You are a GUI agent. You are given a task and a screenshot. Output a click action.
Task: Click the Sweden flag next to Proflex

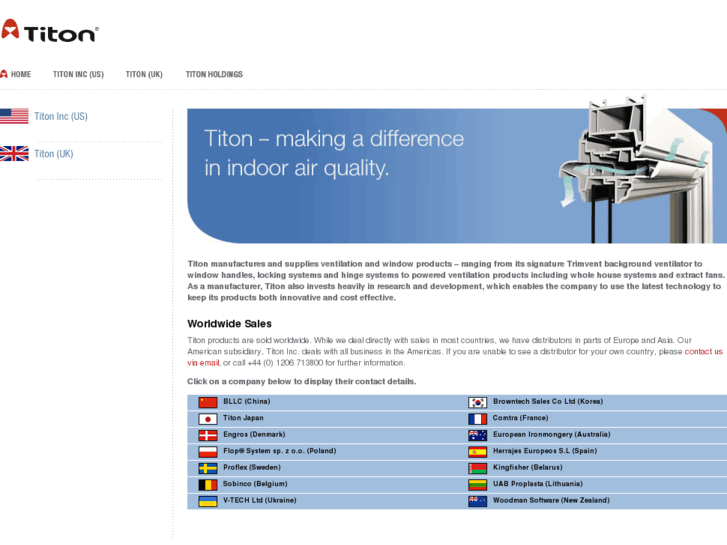click(208, 468)
